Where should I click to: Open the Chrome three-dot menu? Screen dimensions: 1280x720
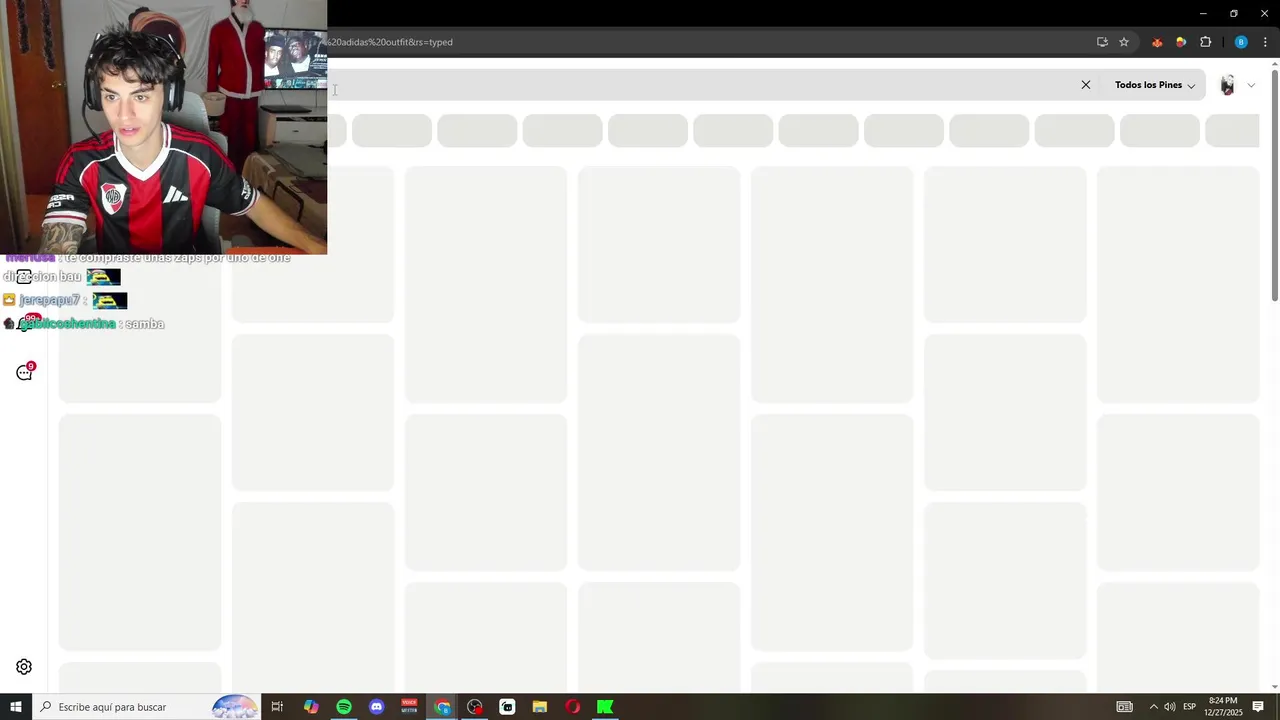coord(1265,42)
